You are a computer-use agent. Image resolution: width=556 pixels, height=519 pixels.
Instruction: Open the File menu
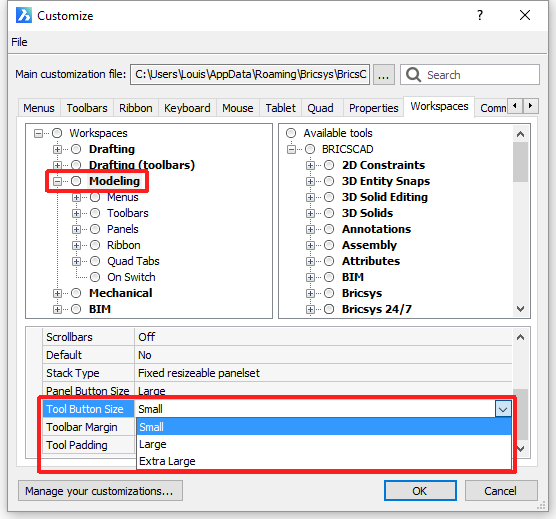19,42
